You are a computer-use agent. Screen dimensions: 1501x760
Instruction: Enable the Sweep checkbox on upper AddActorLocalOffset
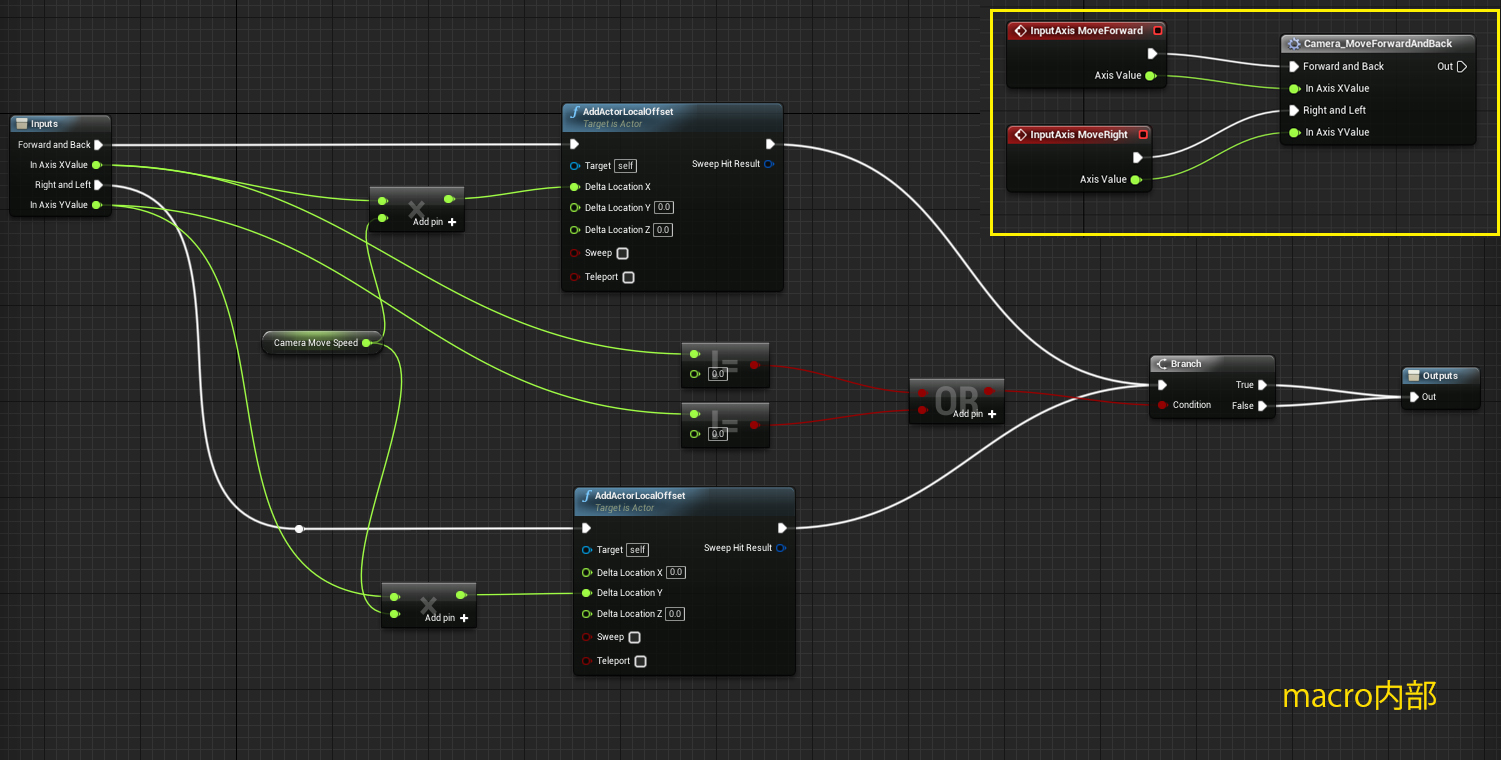coord(622,253)
